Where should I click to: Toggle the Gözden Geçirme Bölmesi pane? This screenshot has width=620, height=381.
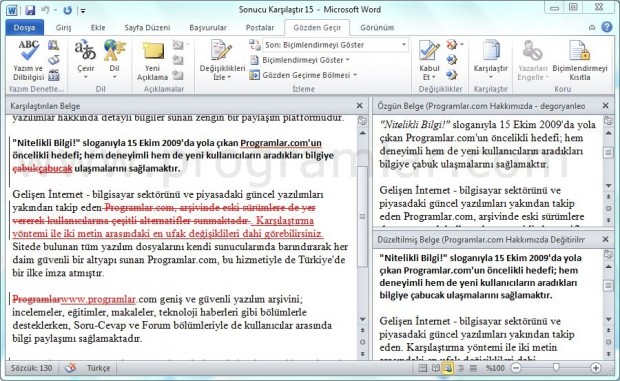(301, 75)
